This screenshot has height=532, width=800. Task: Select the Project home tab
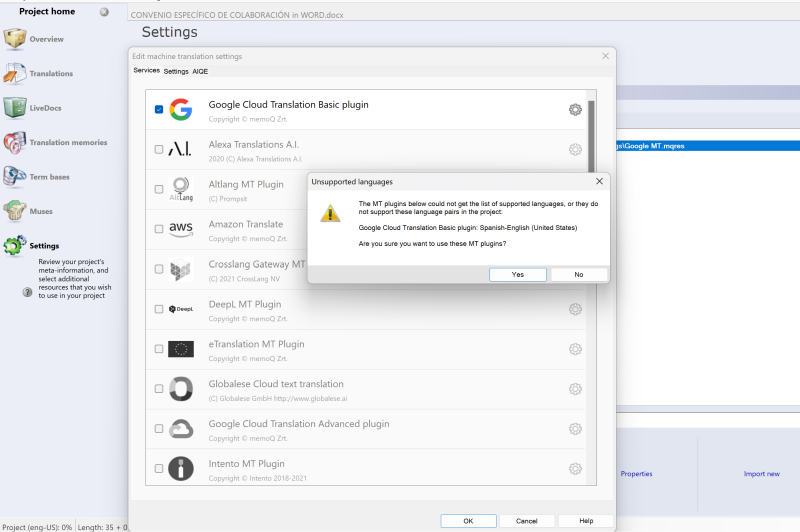(x=47, y=11)
